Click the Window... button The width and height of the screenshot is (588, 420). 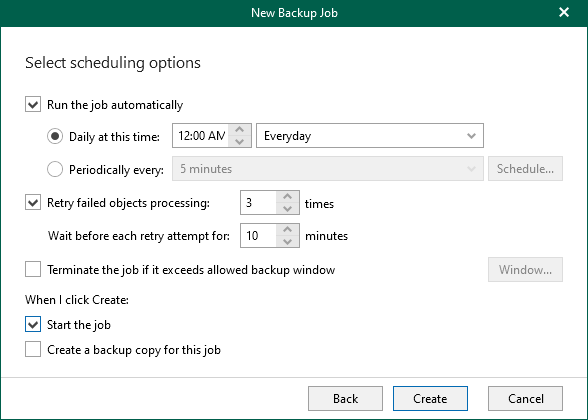click(x=525, y=270)
